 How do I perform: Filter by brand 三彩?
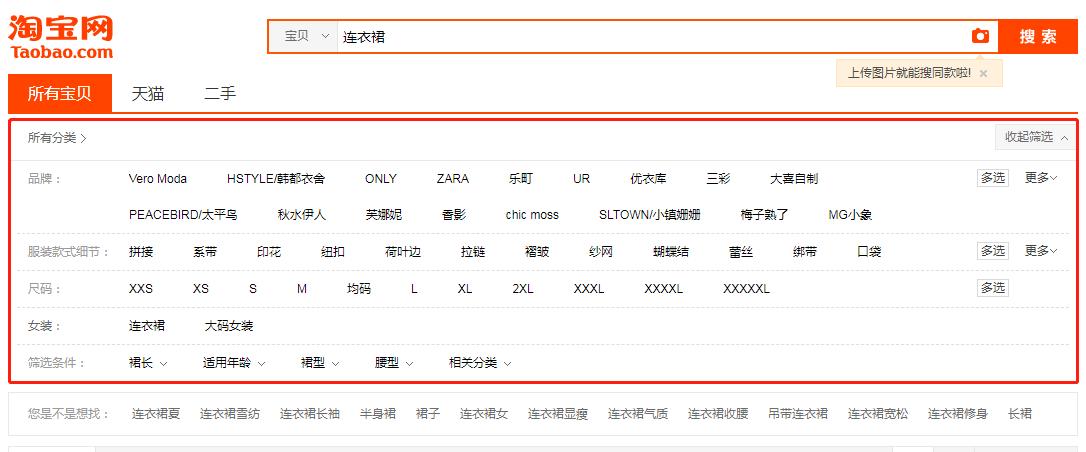(x=718, y=179)
